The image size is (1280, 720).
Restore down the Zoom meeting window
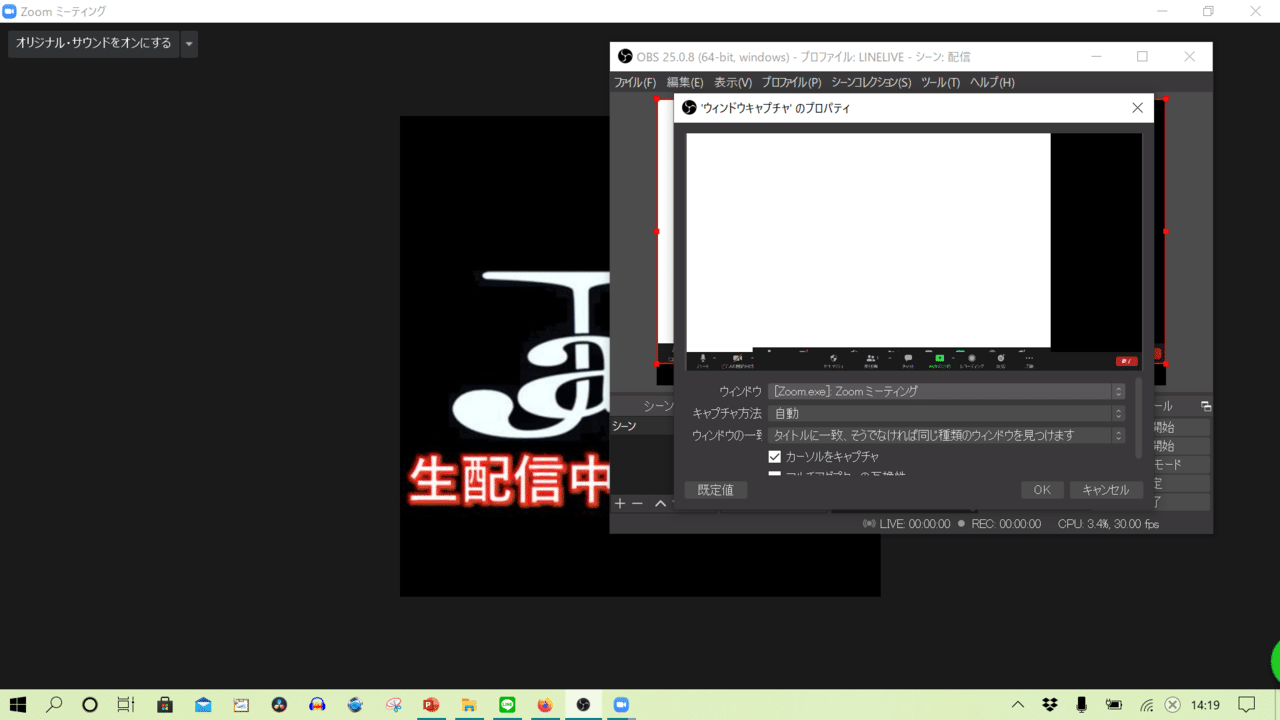[x=1208, y=11]
